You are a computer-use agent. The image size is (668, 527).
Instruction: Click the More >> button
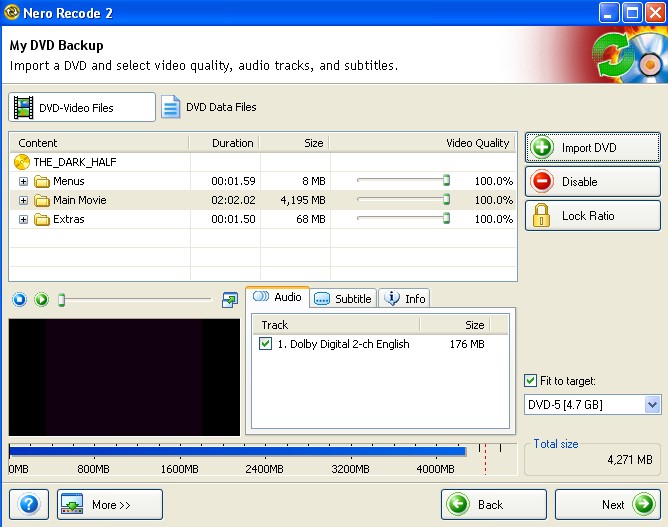pos(110,504)
